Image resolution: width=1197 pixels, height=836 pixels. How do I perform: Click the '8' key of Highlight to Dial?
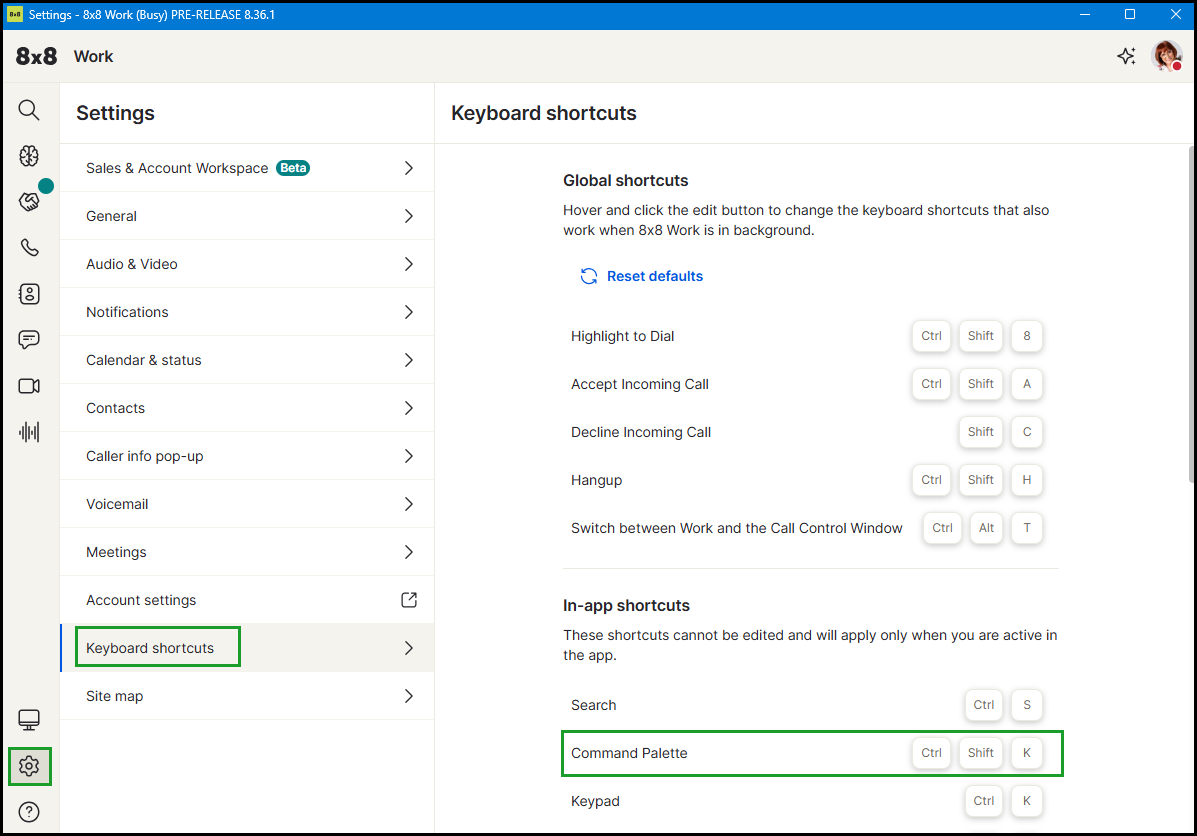(x=1027, y=336)
